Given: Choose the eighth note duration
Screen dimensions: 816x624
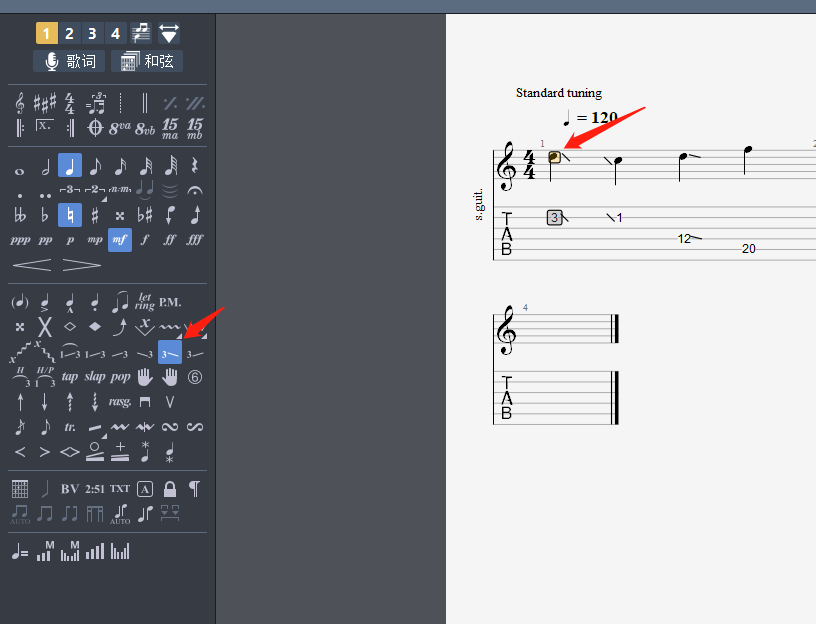Looking at the screenshot, I should pos(95,165).
